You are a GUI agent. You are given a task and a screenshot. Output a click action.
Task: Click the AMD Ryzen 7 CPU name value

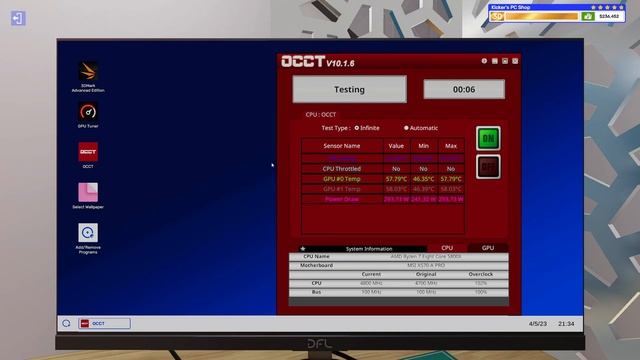(x=426, y=256)
